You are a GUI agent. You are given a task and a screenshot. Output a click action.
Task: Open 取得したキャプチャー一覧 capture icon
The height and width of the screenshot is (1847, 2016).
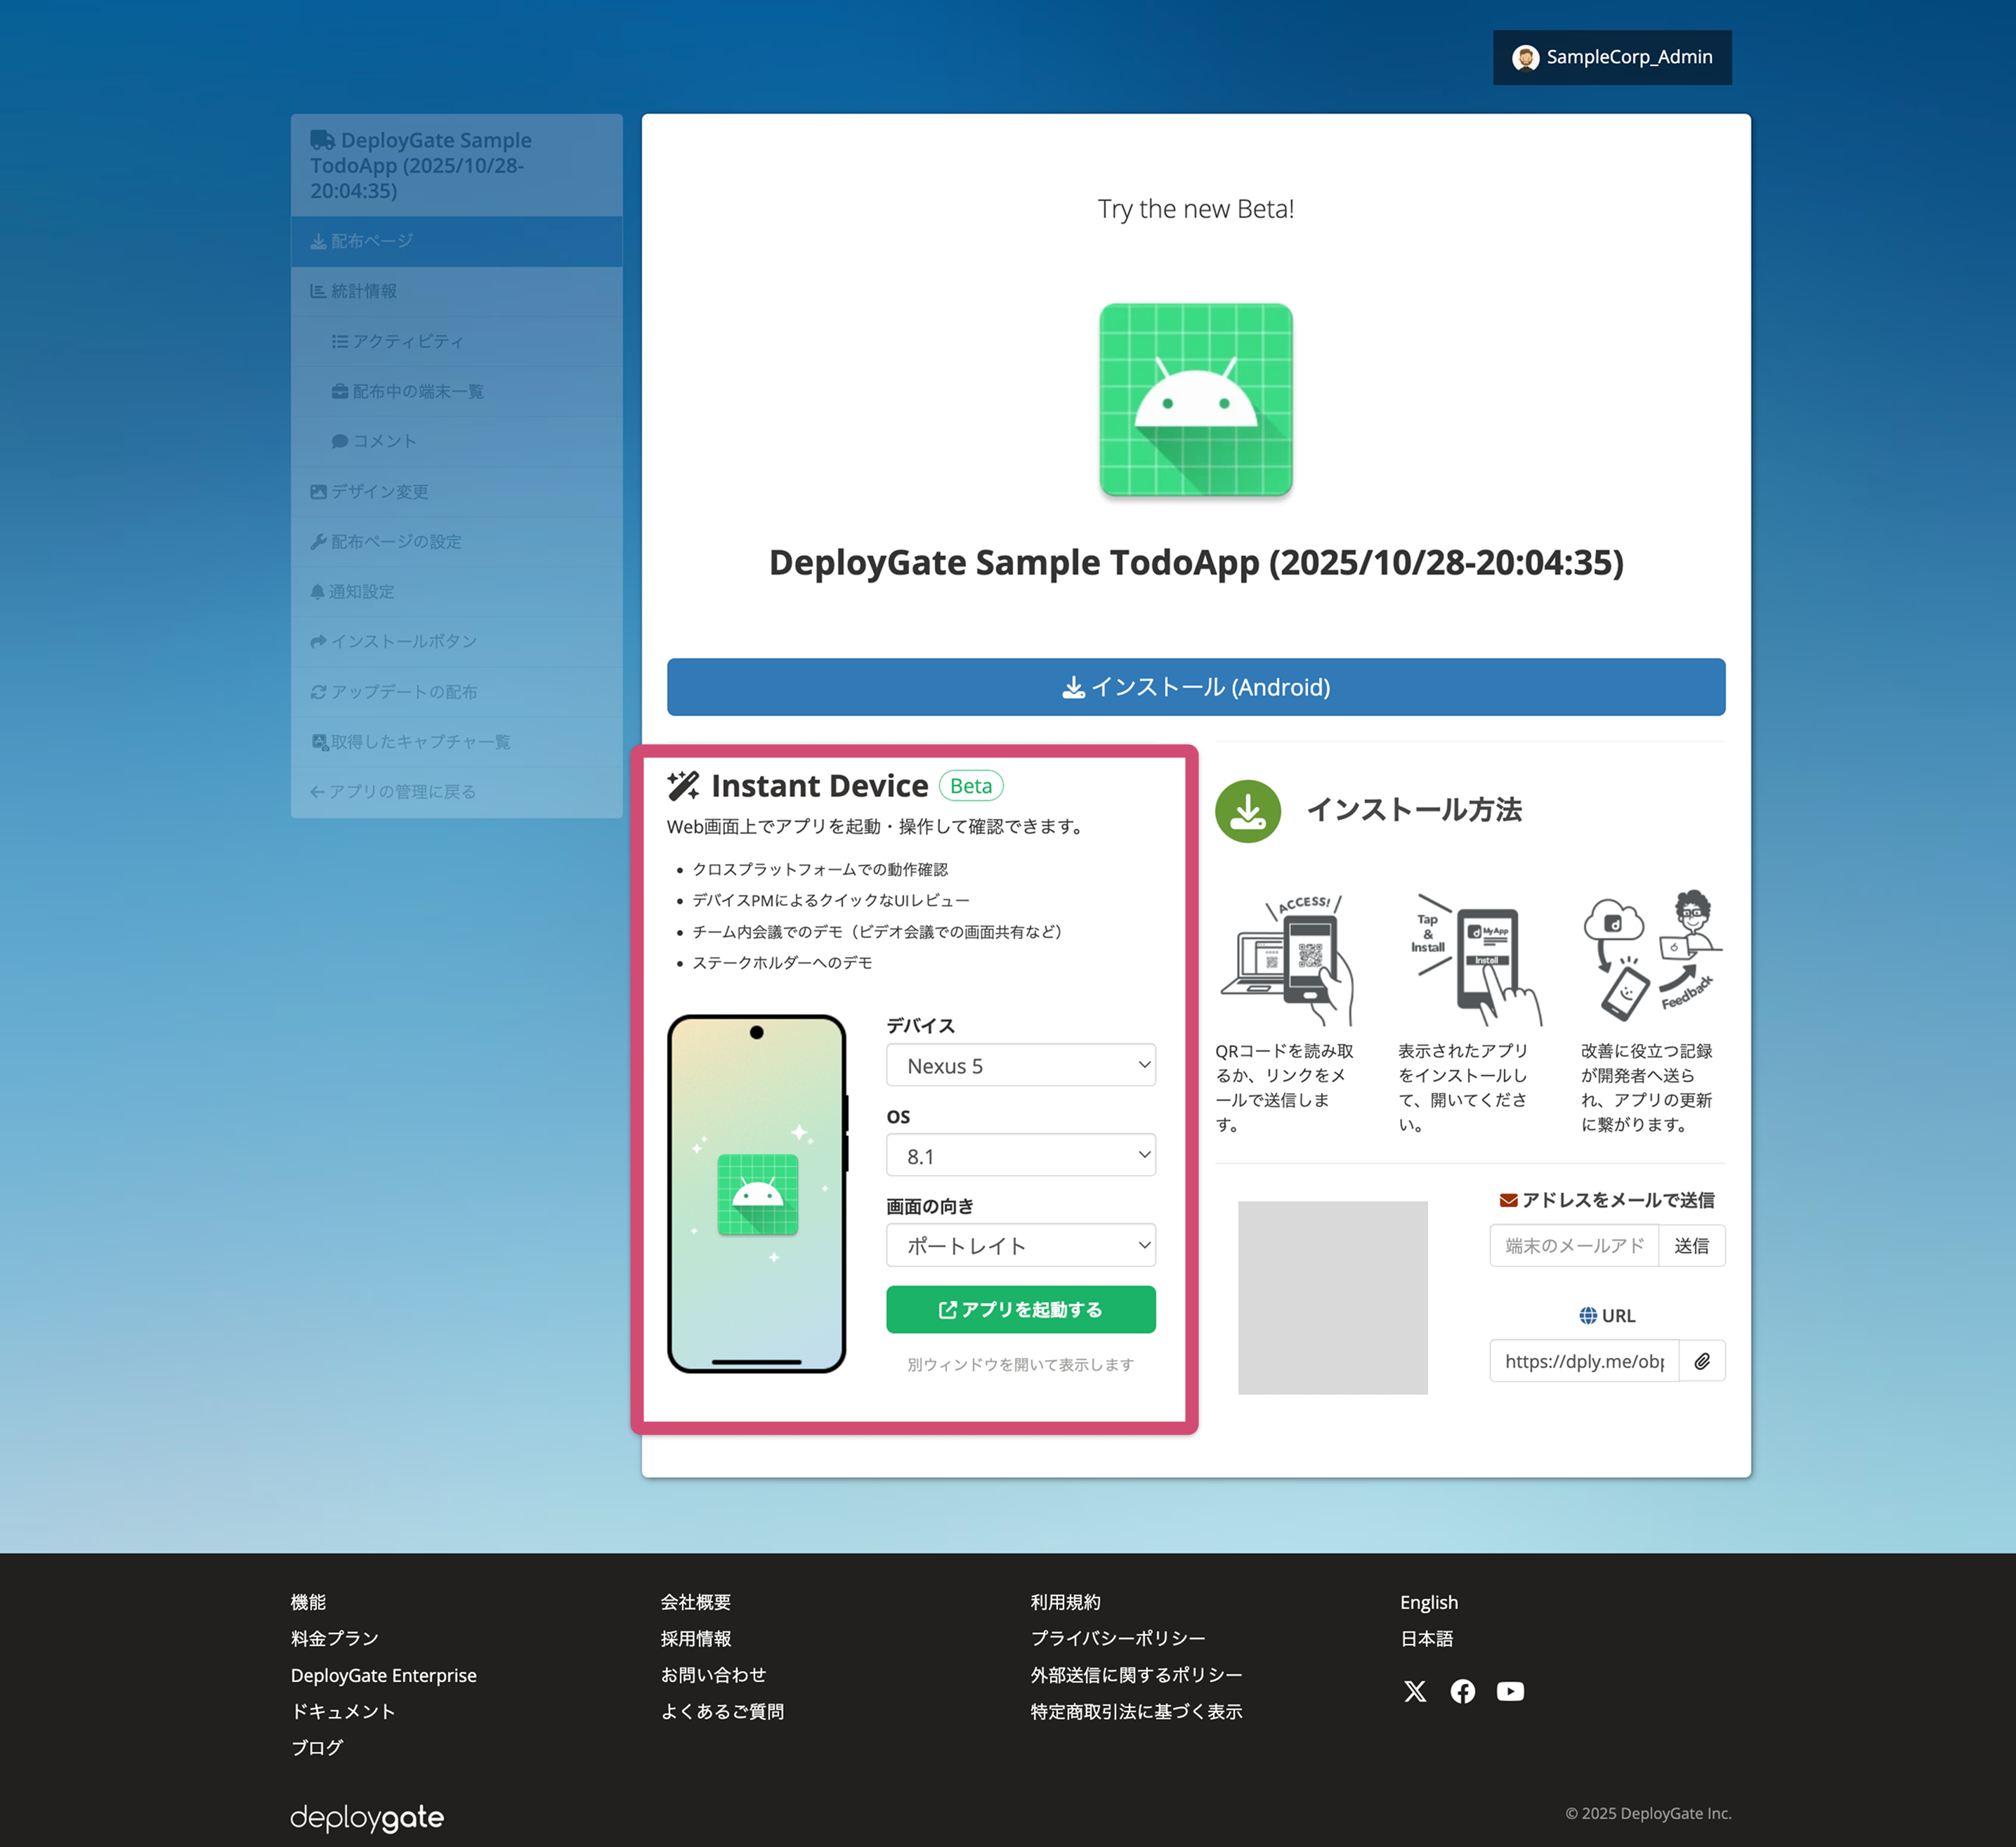click(318, 741)
